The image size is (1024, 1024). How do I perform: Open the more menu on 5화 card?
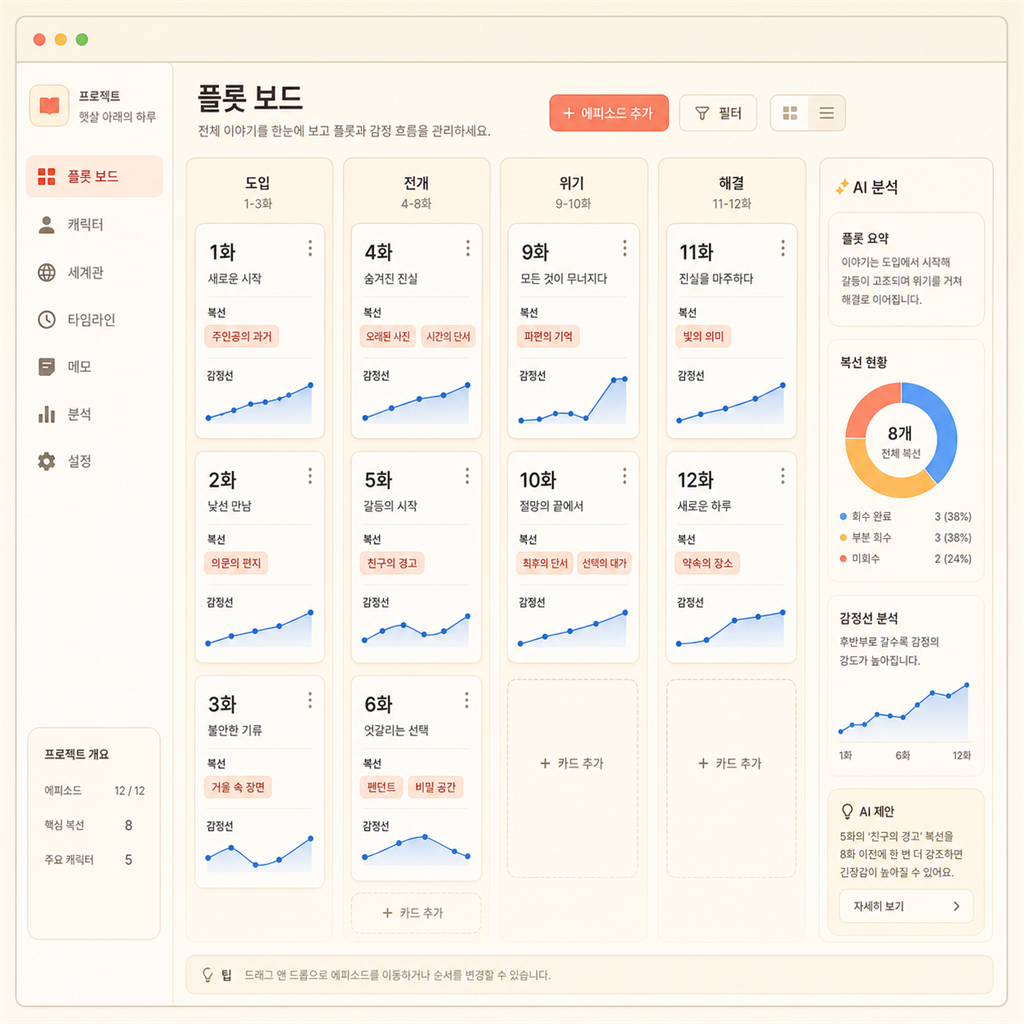(x=467, y=476)
